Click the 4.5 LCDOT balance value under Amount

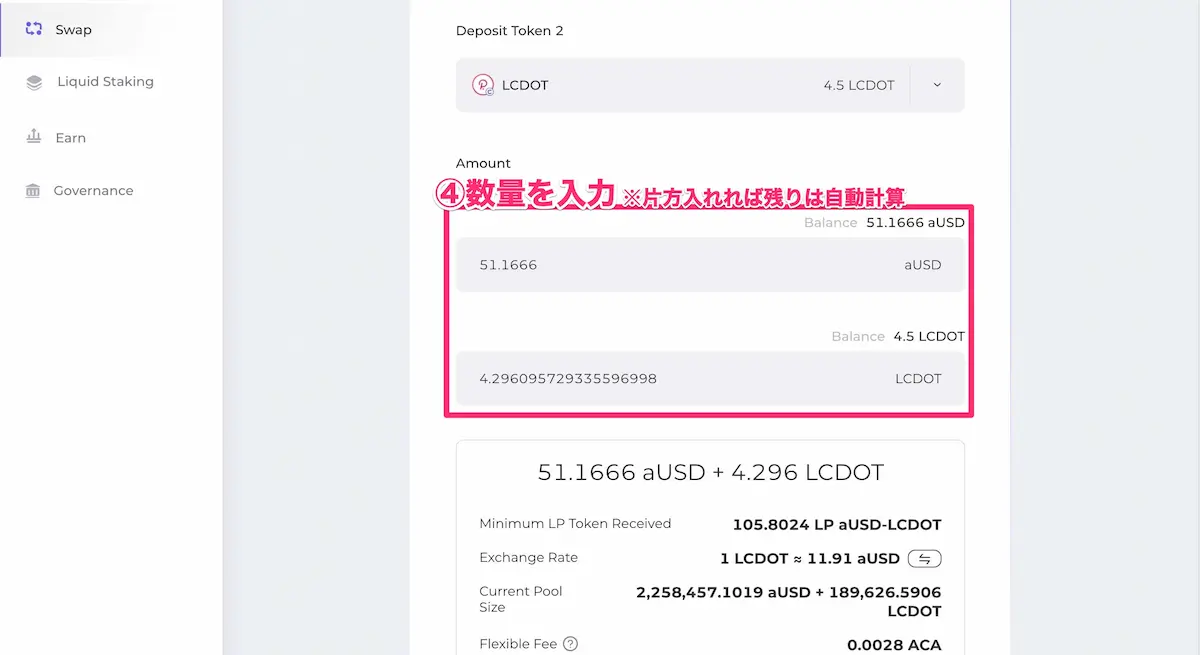(929, 336)
